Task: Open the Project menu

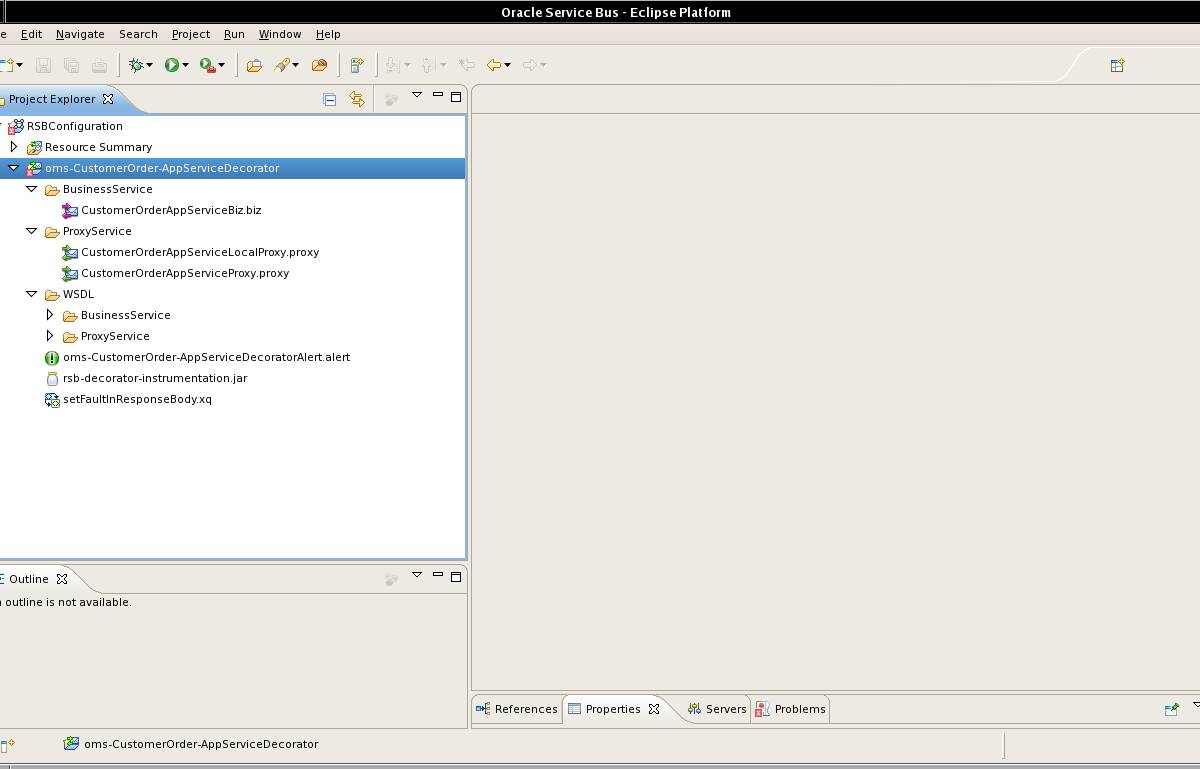Action: 191,34
